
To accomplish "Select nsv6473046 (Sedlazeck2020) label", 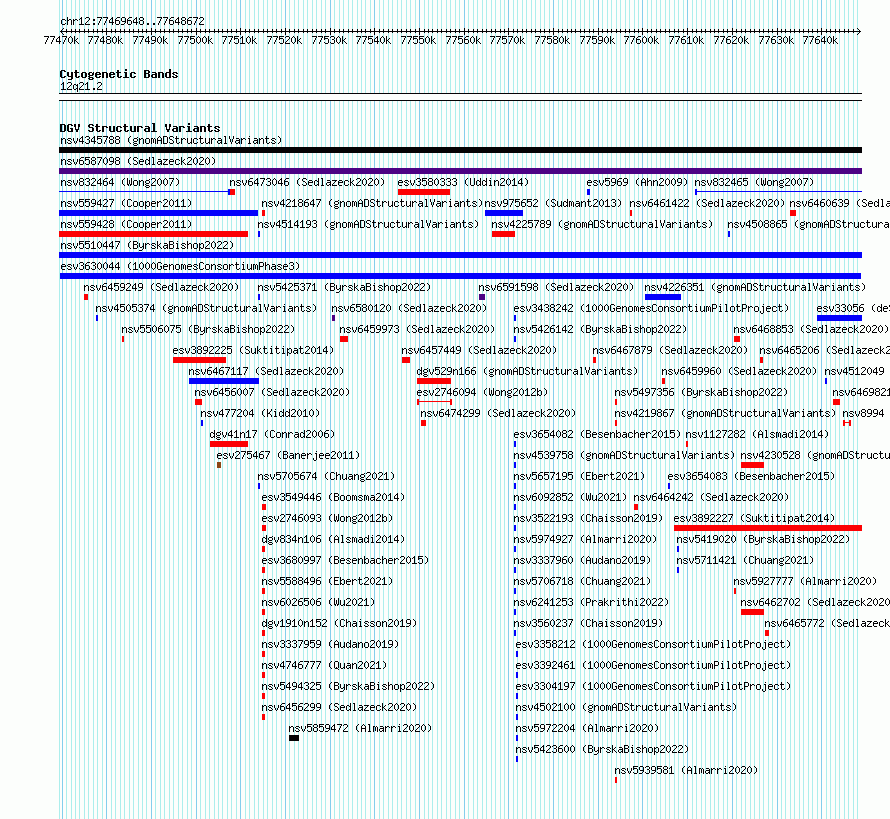I will (x=307, y=182).
